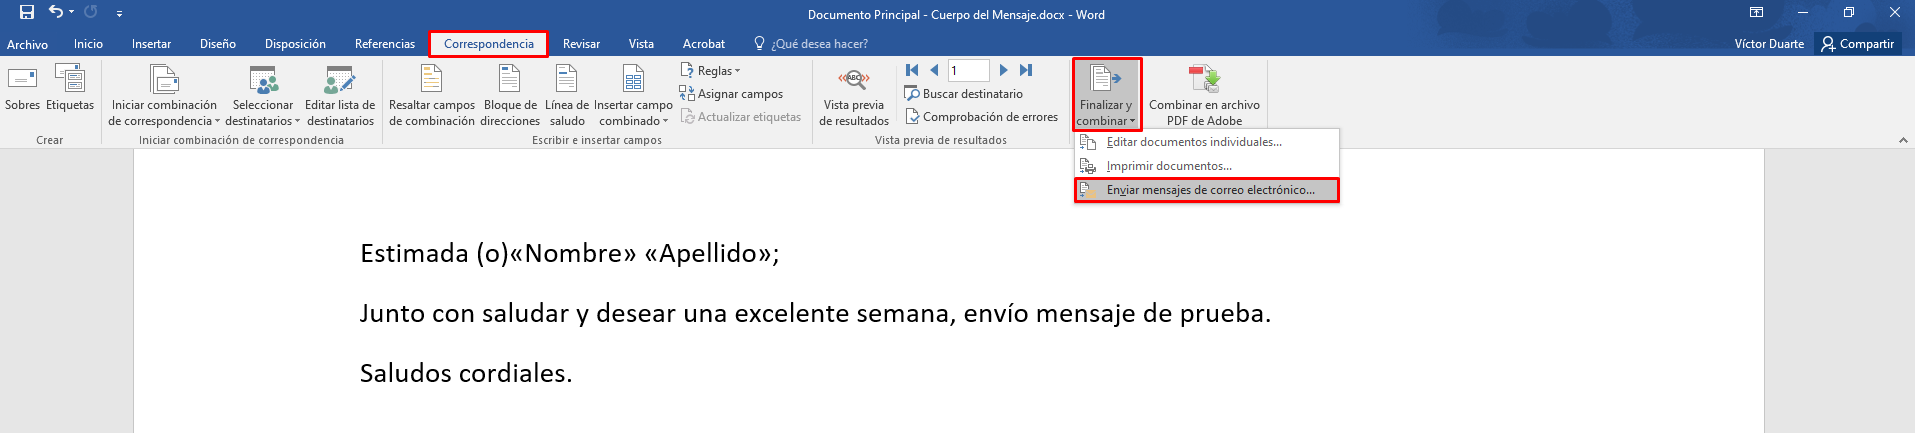Click Combinar en archivo PDF de Adobe
Image resolution: width=1915 pixels, height=433 pixels.
point(1204,96)
